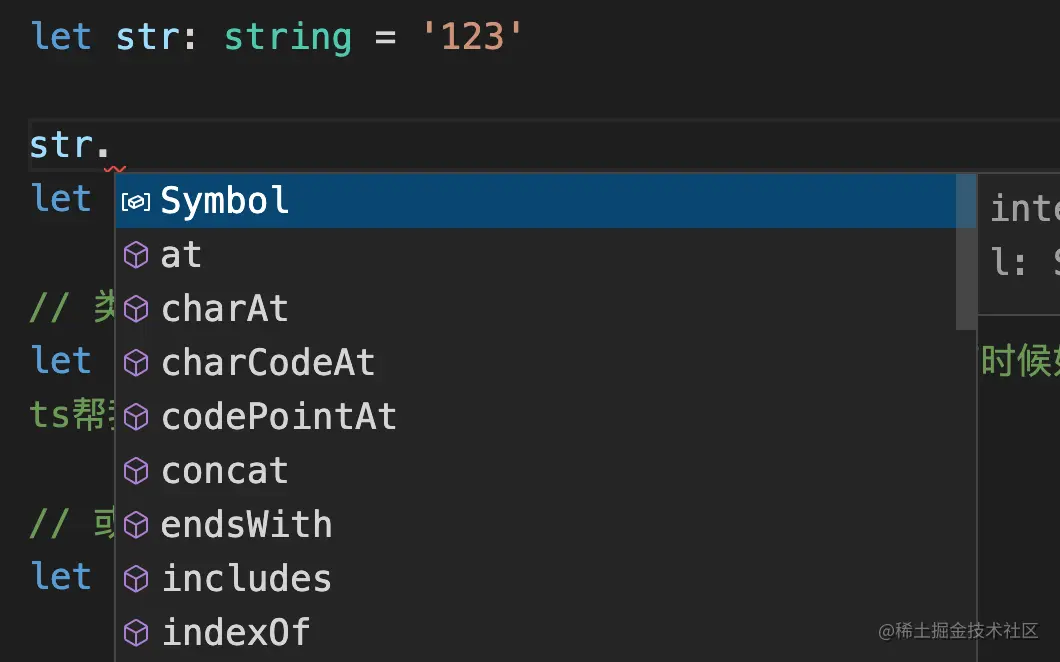Click the cube icon beside endsWith

tap(136, 525)
